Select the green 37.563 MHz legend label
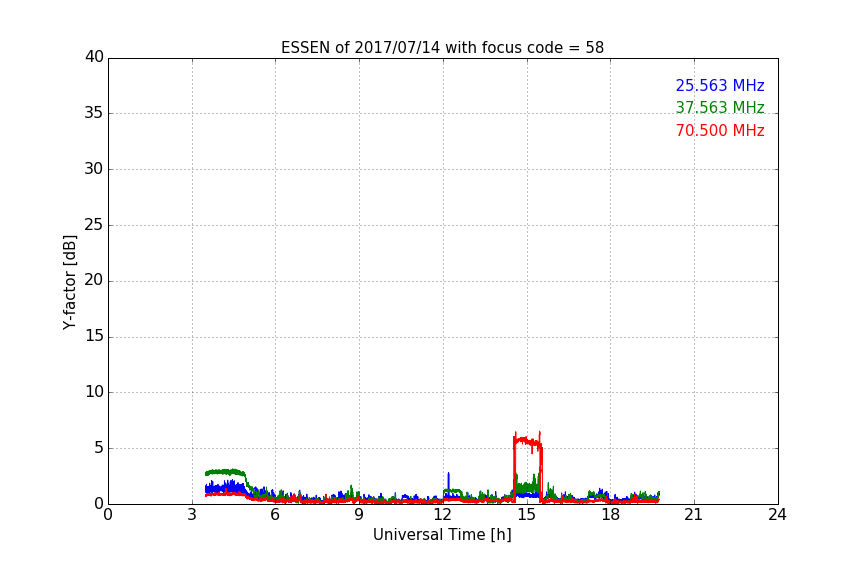The image size is (864, 576). (720, 107)
